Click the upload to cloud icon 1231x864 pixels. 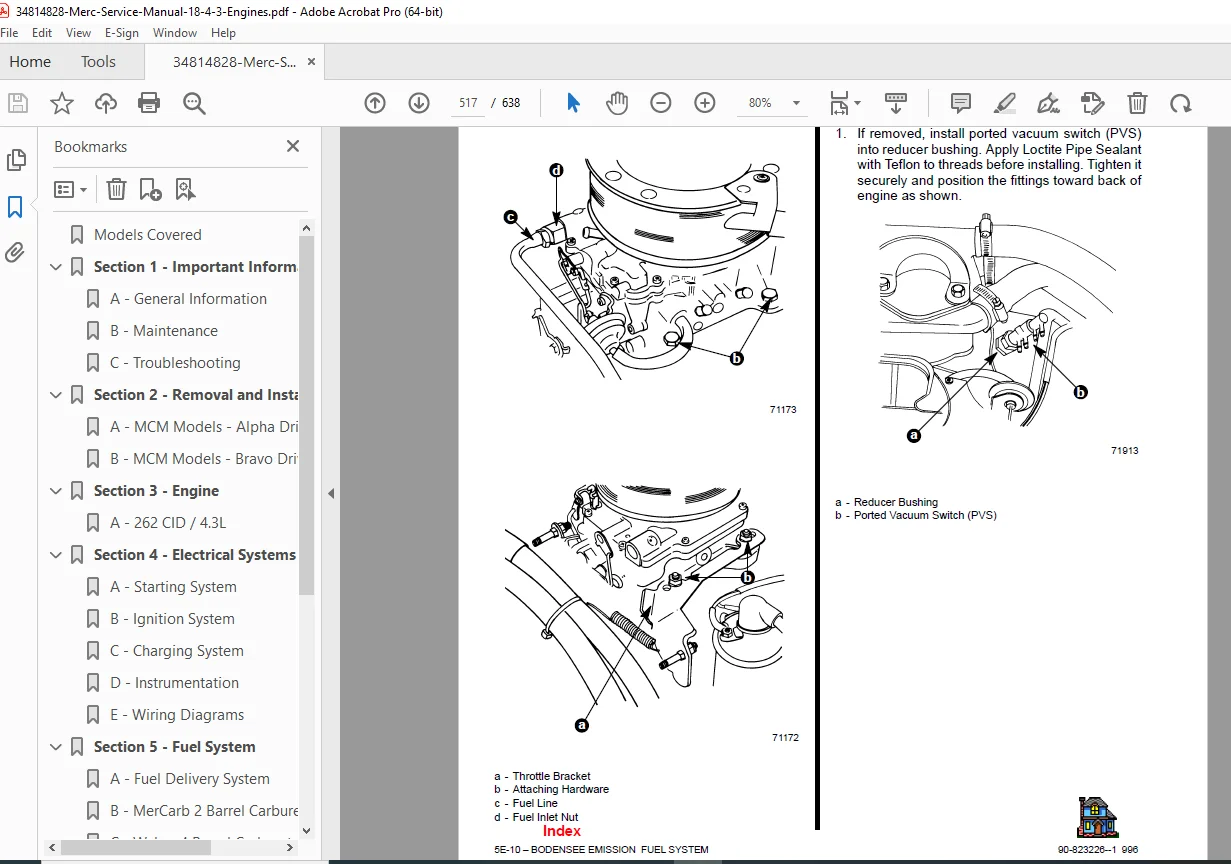click(106, 103)
